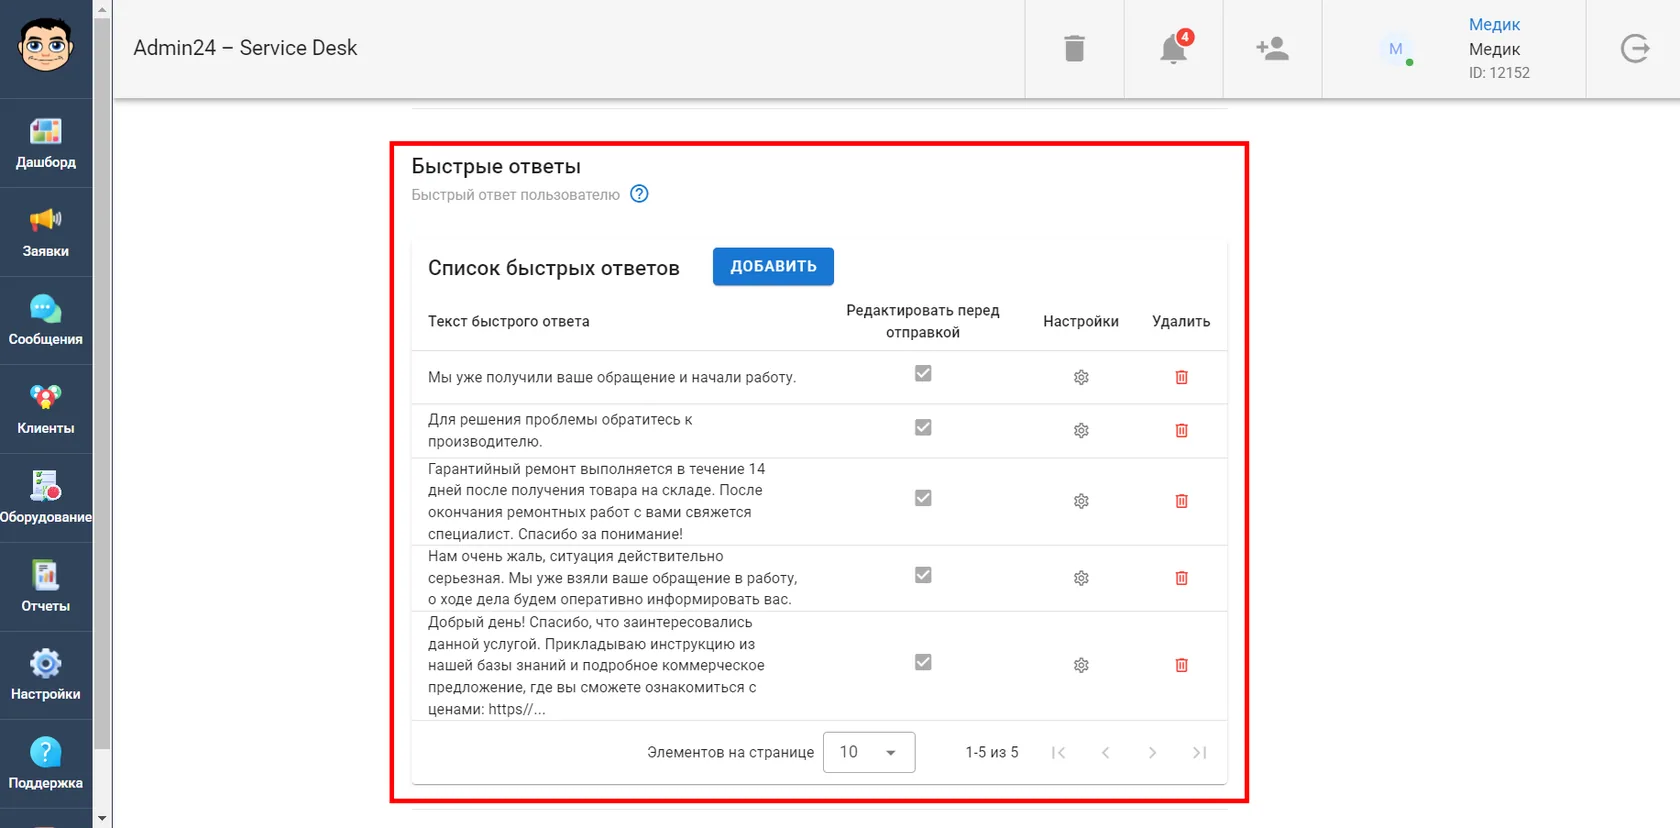Open settings gear for 'Гарантийный ремонт' reply
Viewport: 1680px width, 828px height.
pyautogui.click(x=1081, y=501)
